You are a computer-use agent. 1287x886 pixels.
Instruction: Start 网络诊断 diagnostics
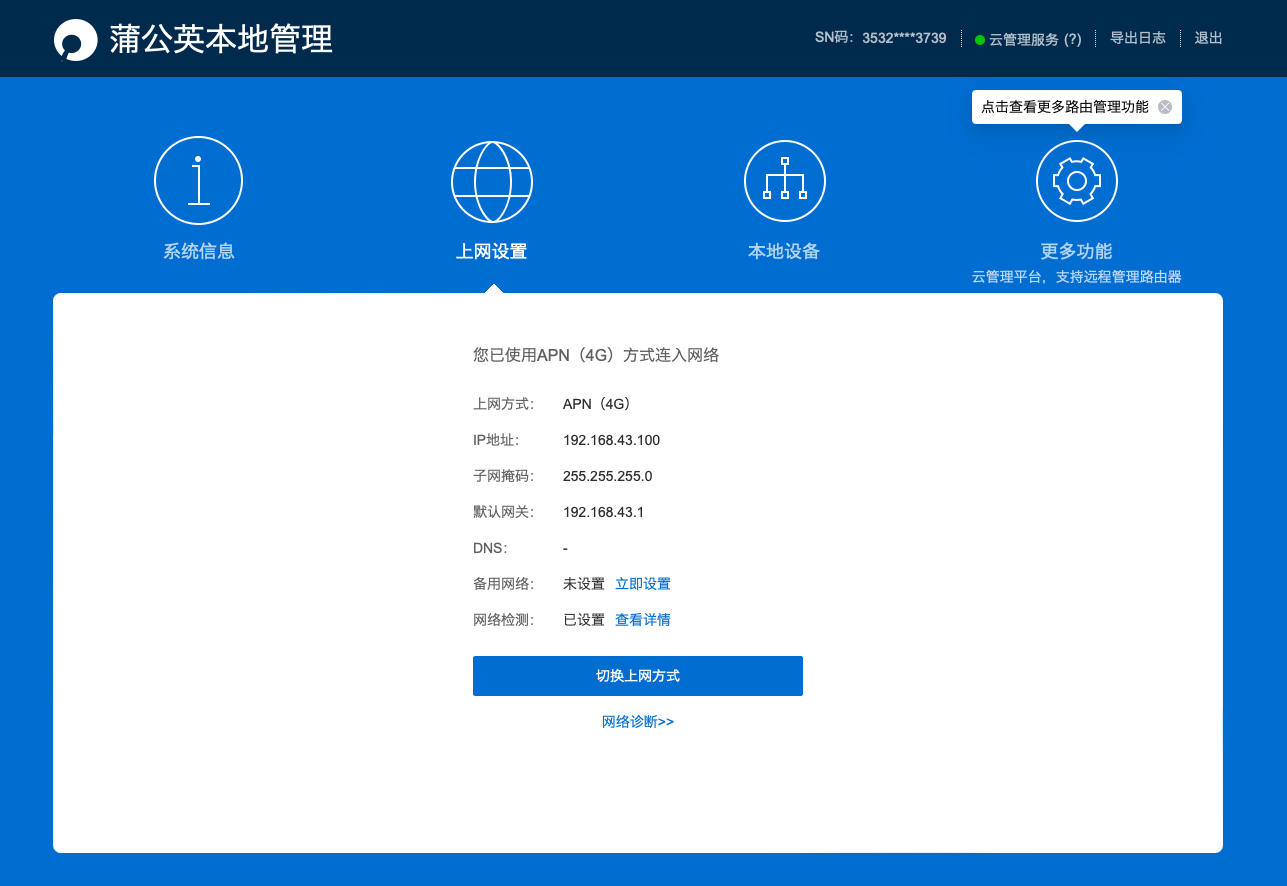click(638, 721)
